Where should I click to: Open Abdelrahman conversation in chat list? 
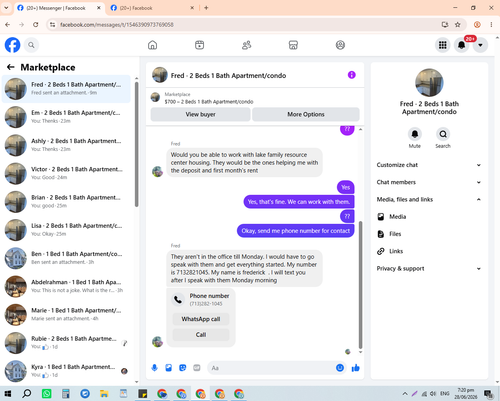pyautogui.click(x=66, y=286)
